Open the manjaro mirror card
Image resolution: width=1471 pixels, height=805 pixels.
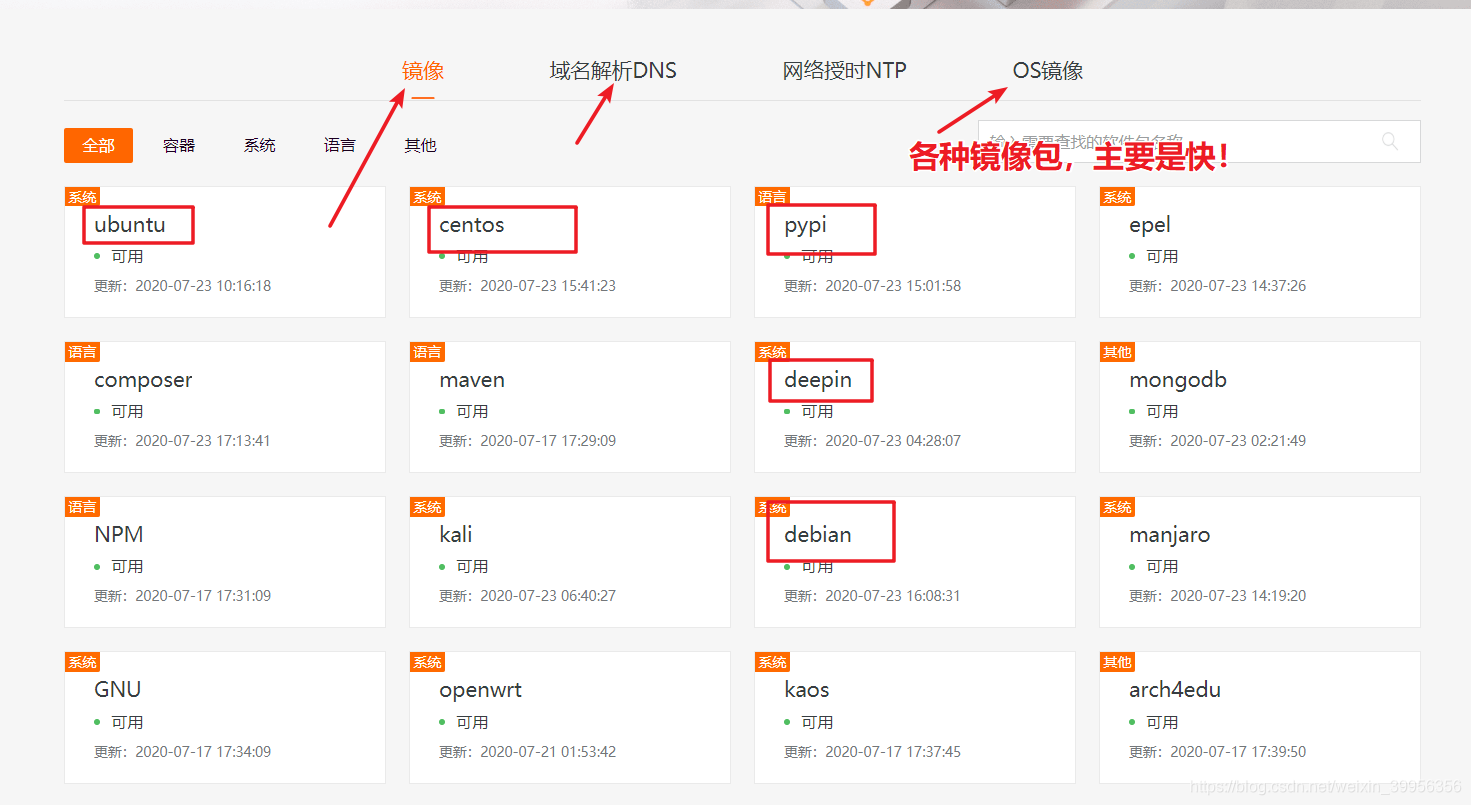(x=1170, y=534)
